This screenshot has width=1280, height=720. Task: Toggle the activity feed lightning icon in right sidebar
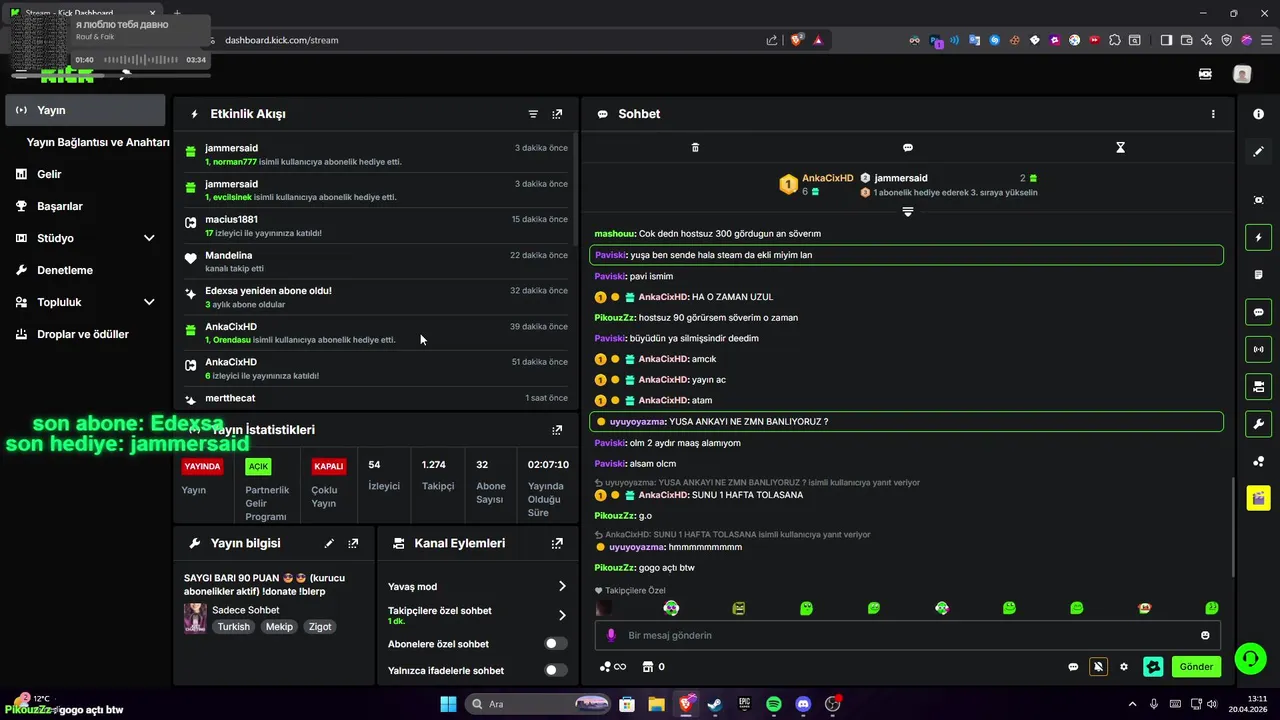click(1258, 238)
